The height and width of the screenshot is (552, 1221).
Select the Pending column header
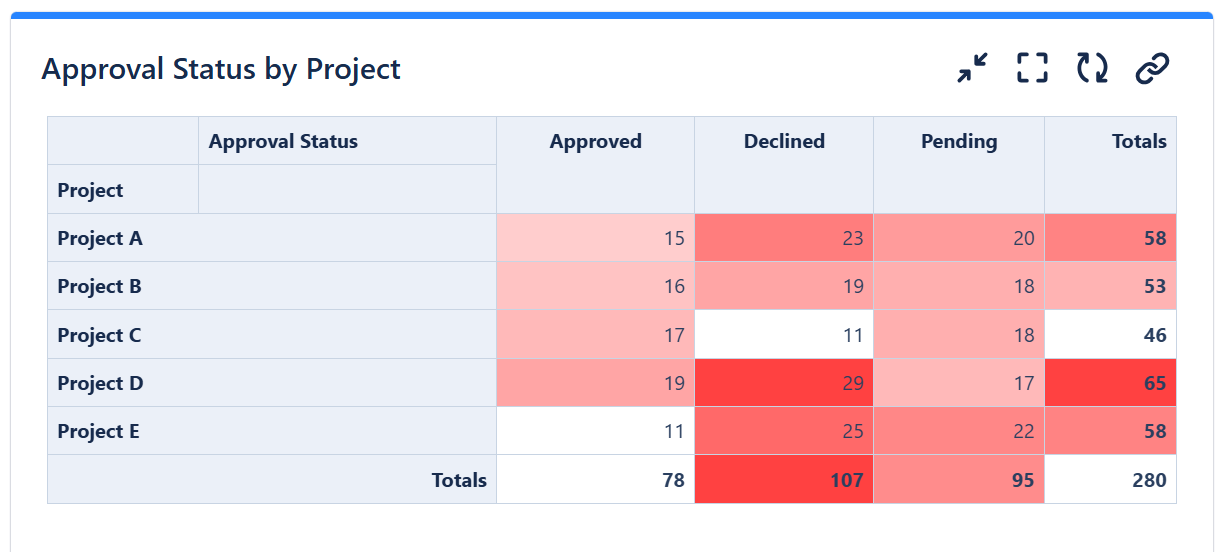pyautogui.click(x=959, y=141)
